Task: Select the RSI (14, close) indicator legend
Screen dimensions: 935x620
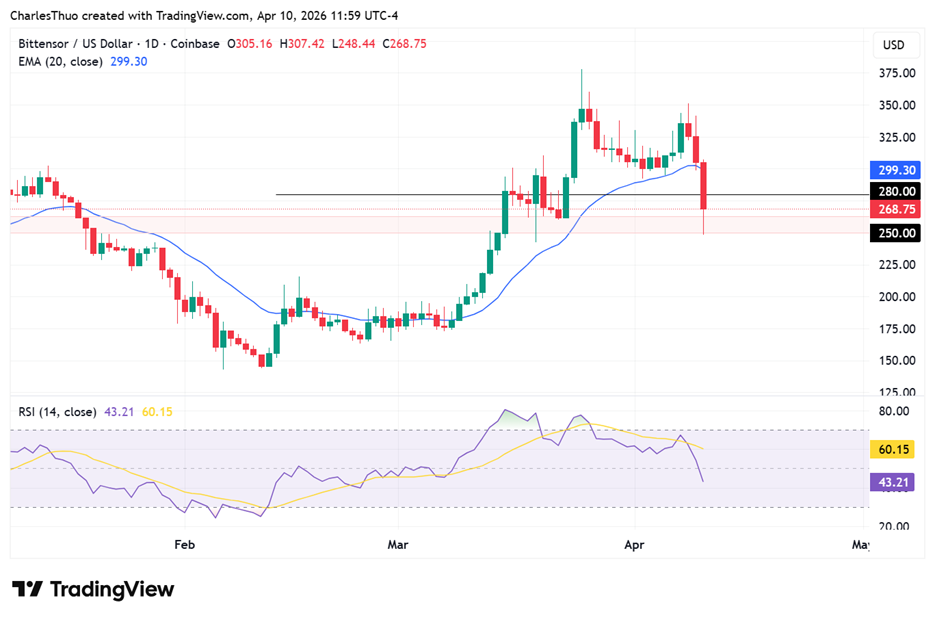Action: (57, 412)
